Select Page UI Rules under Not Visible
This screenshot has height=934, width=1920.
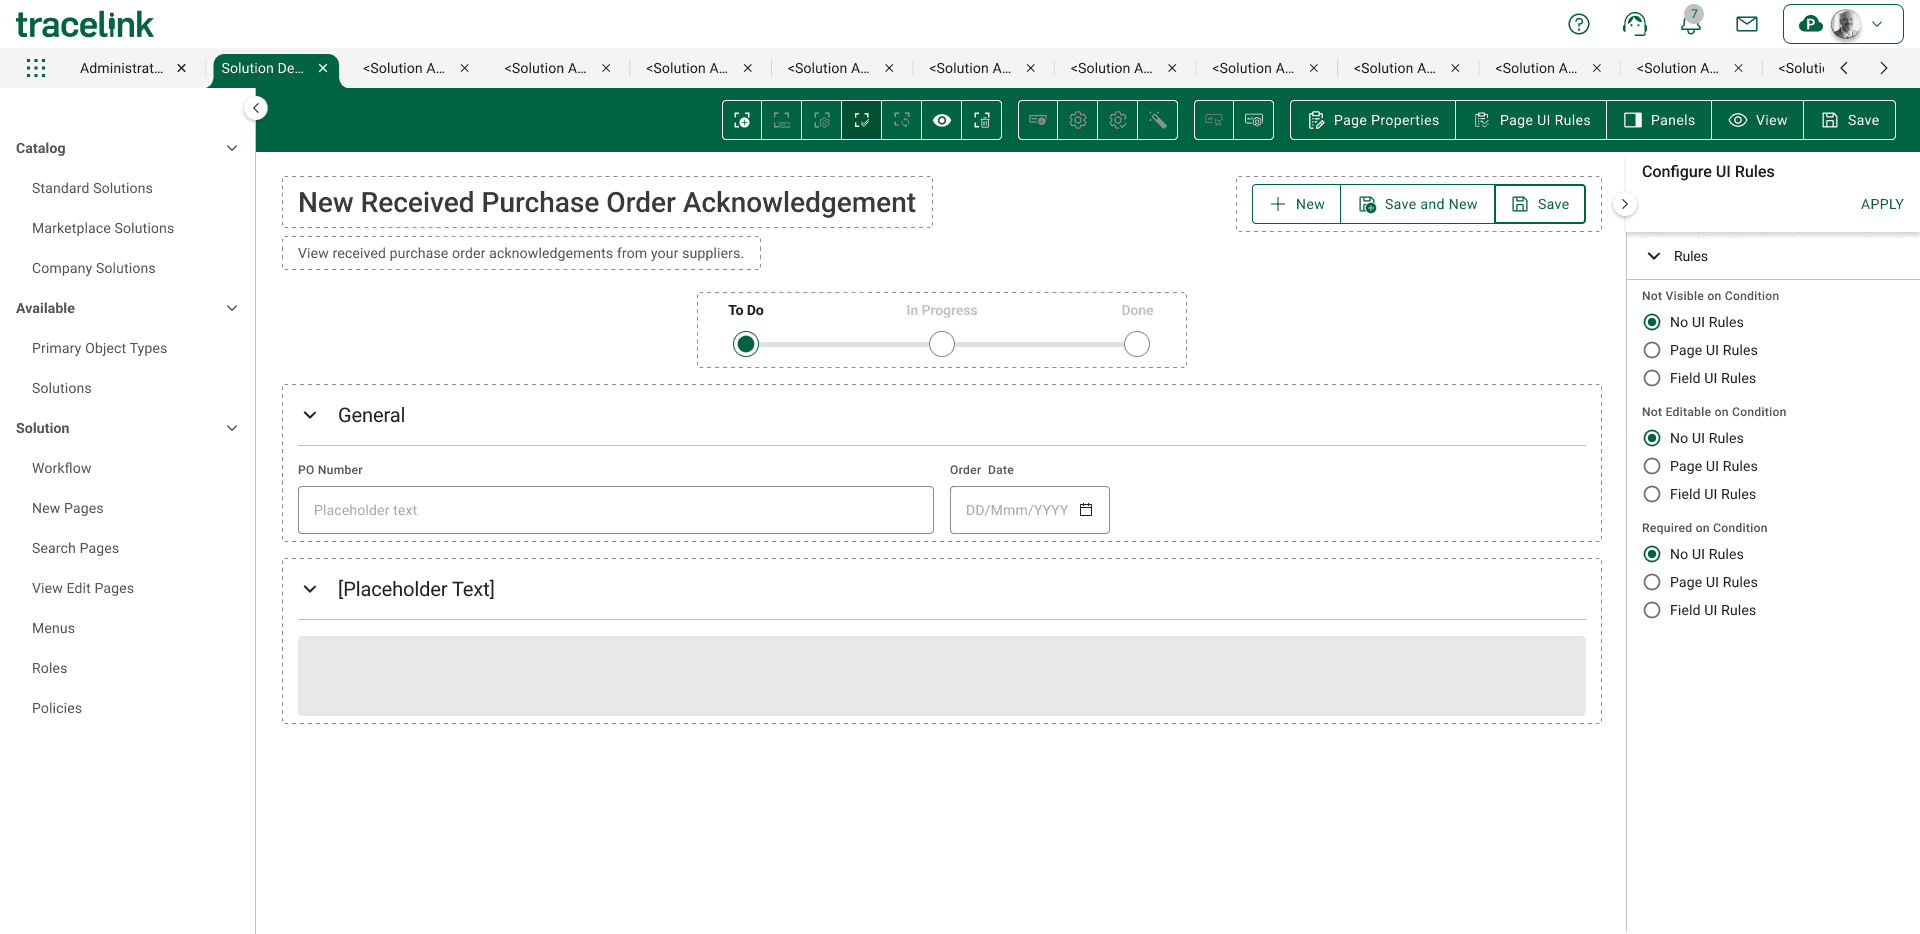pos(1652,350)
